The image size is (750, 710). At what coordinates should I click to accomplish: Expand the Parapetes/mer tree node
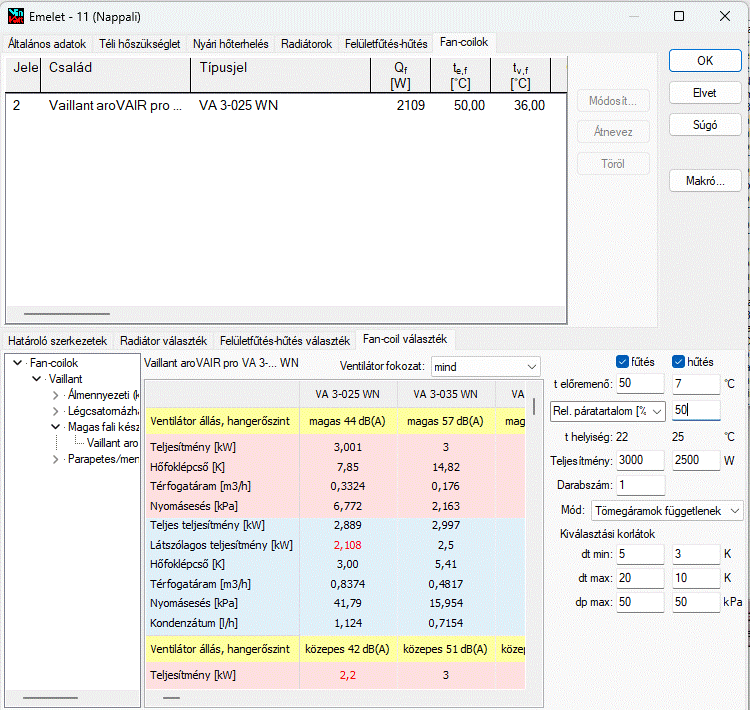point(55,459)
